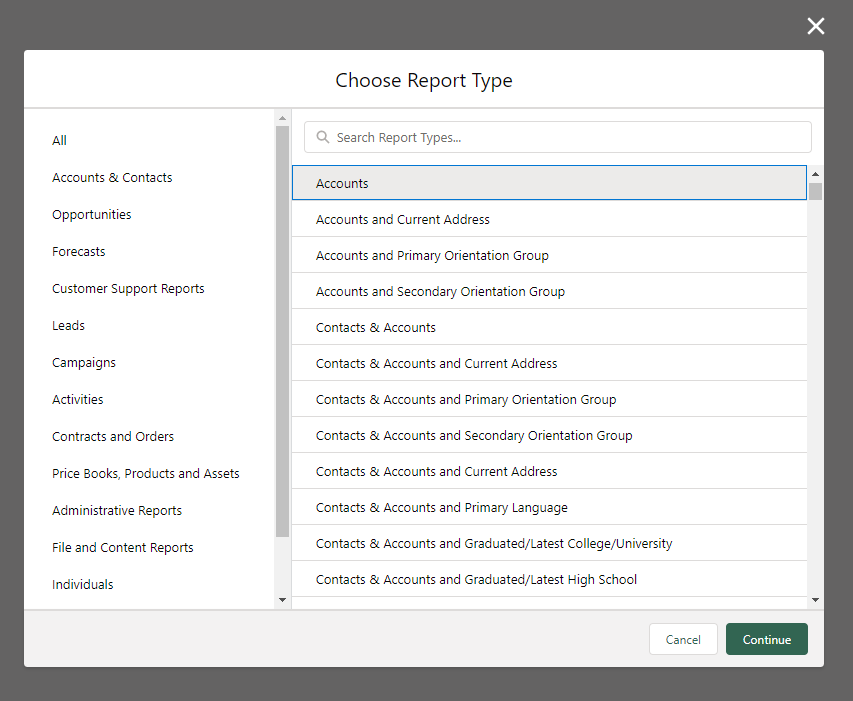Select Administrative Reports category
853x701 pixels.
[117, 511]
